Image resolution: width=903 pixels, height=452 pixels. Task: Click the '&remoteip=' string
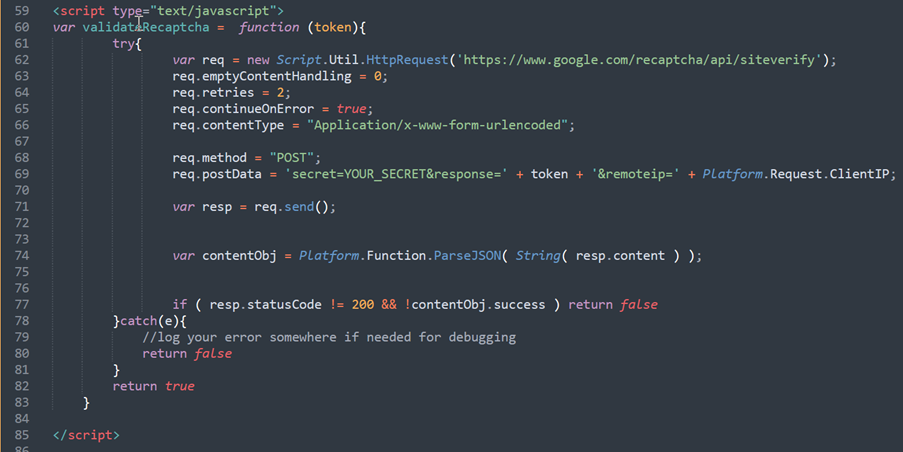coord(635,174)
